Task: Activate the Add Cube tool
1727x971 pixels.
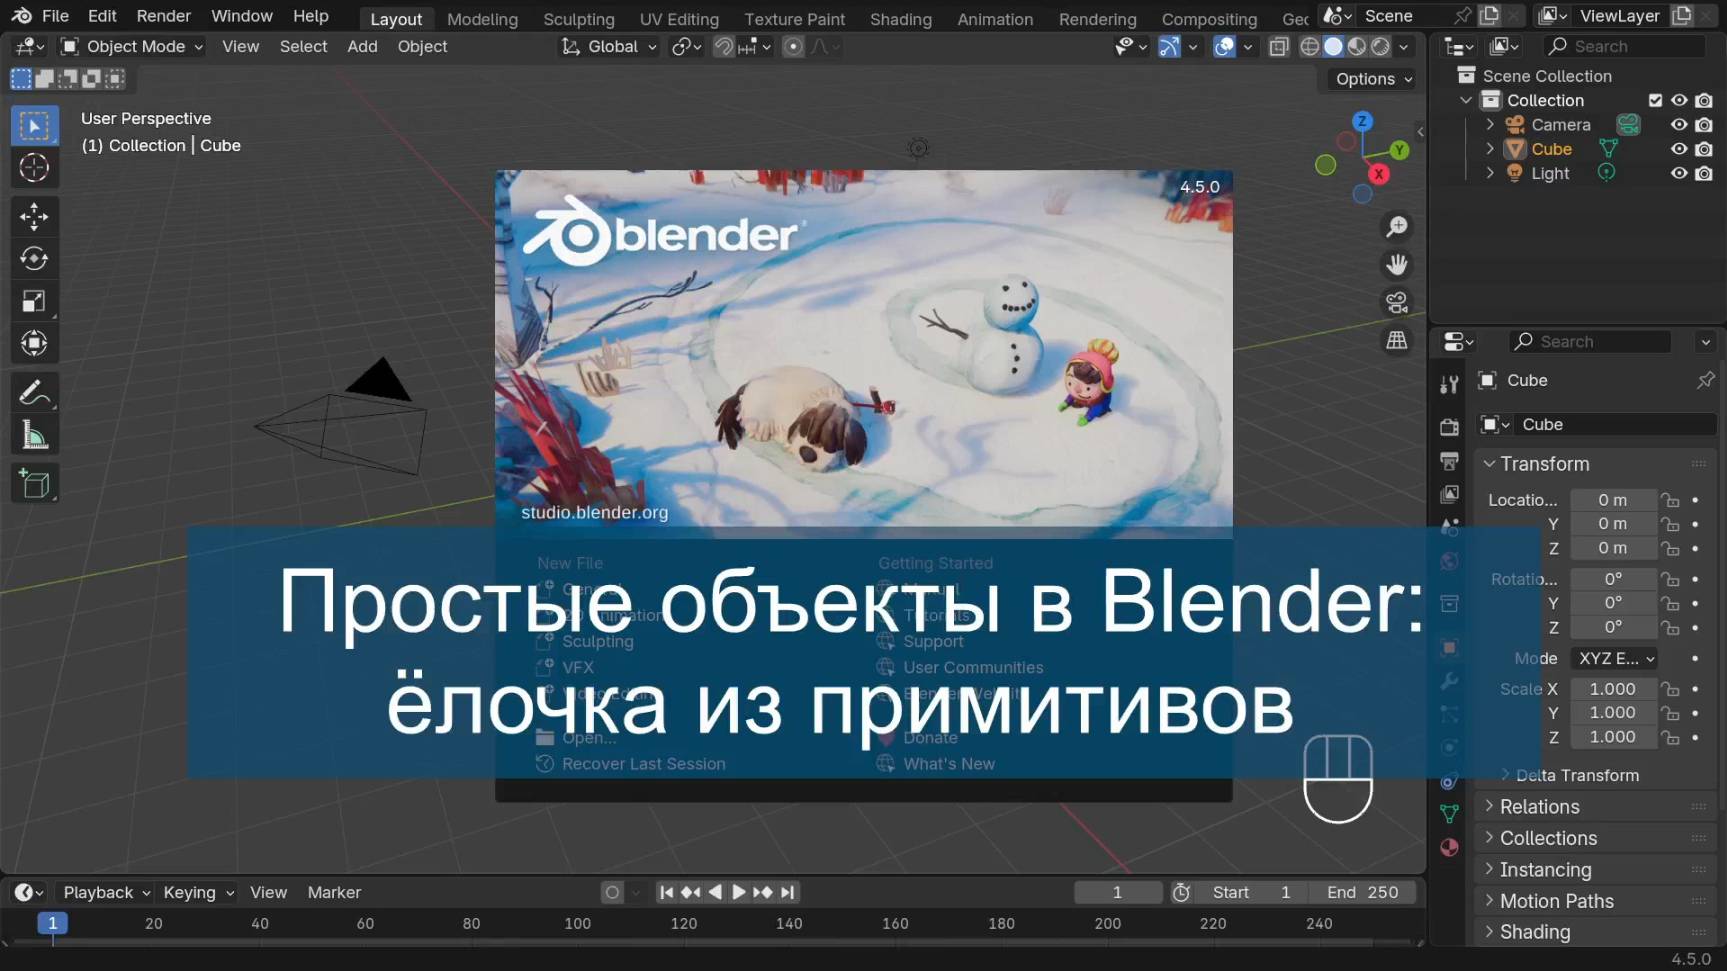Action: pyautogui.click(x=34, y=483)
